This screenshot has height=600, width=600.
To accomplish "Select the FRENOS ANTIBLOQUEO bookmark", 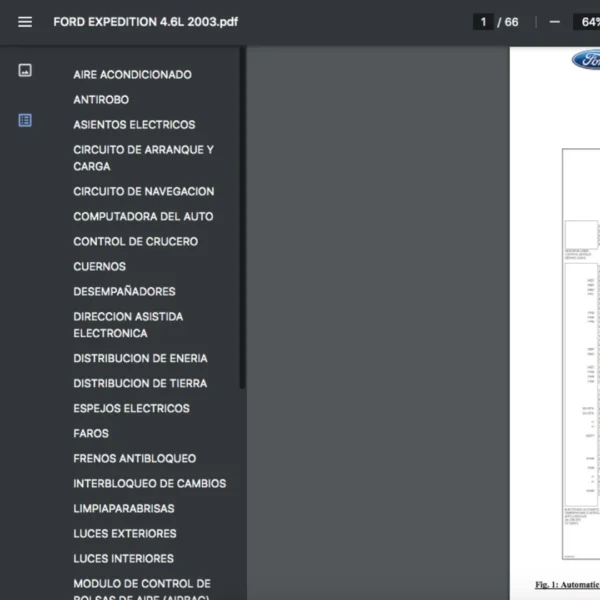I will point(134,458).
